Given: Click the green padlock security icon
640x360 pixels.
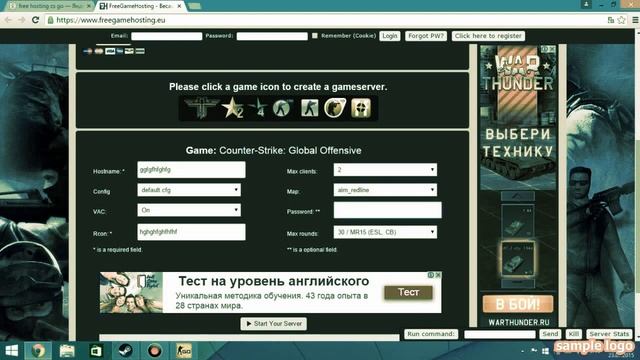Looking at the screenshot, I should click(x=50, y=20).
